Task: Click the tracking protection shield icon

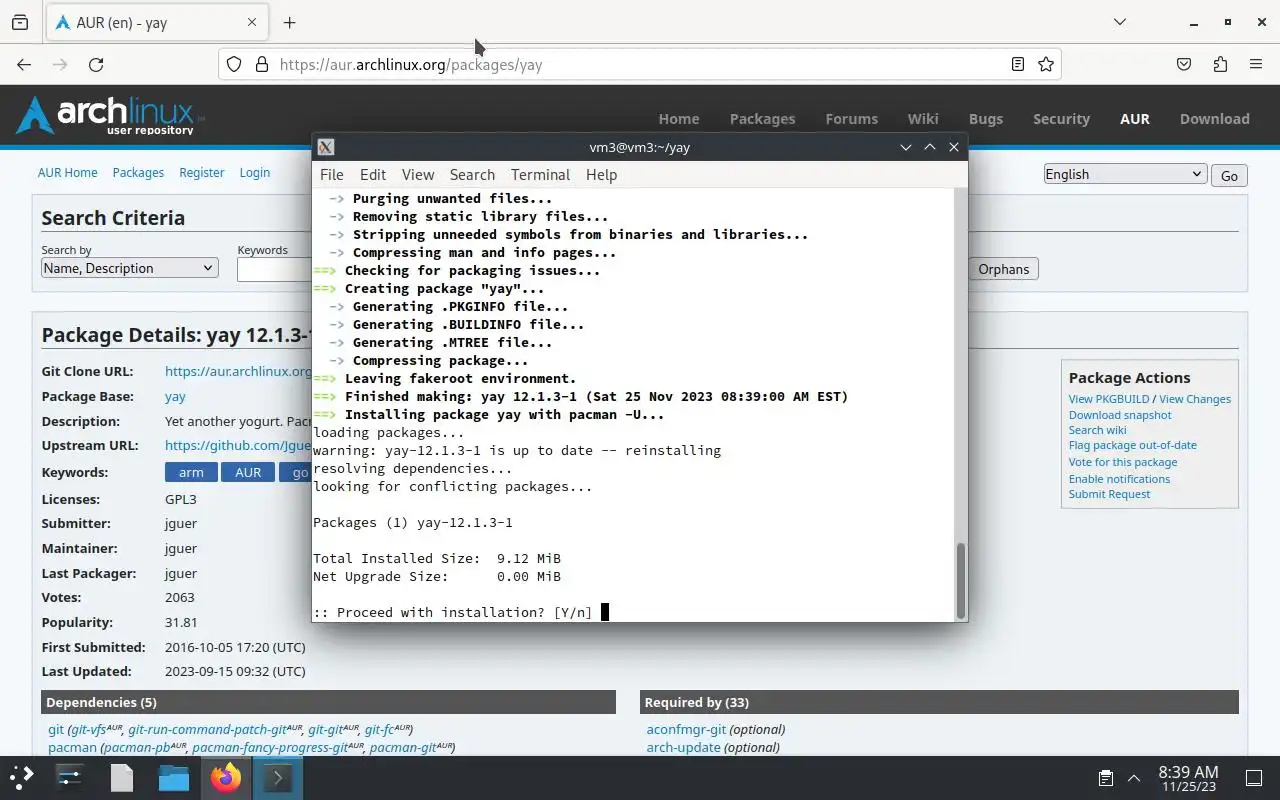Action: click(x=234, y=64)
